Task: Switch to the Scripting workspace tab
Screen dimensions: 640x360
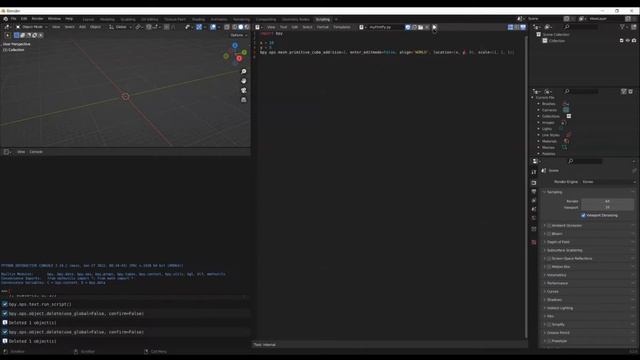Action: 322,19
